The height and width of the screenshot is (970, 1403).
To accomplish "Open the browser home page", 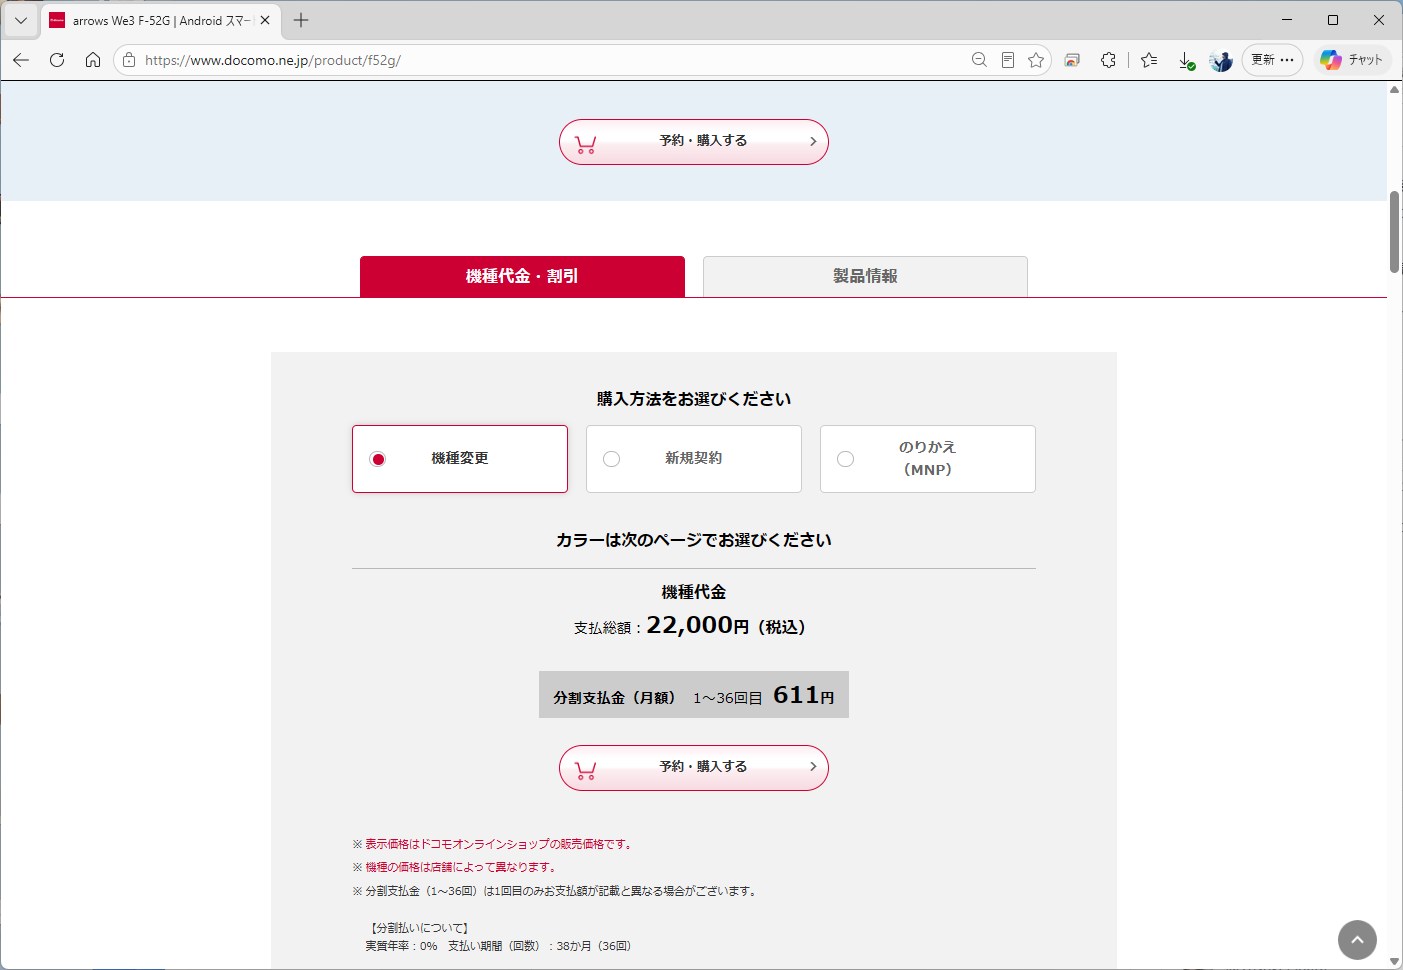I will 93,60.
